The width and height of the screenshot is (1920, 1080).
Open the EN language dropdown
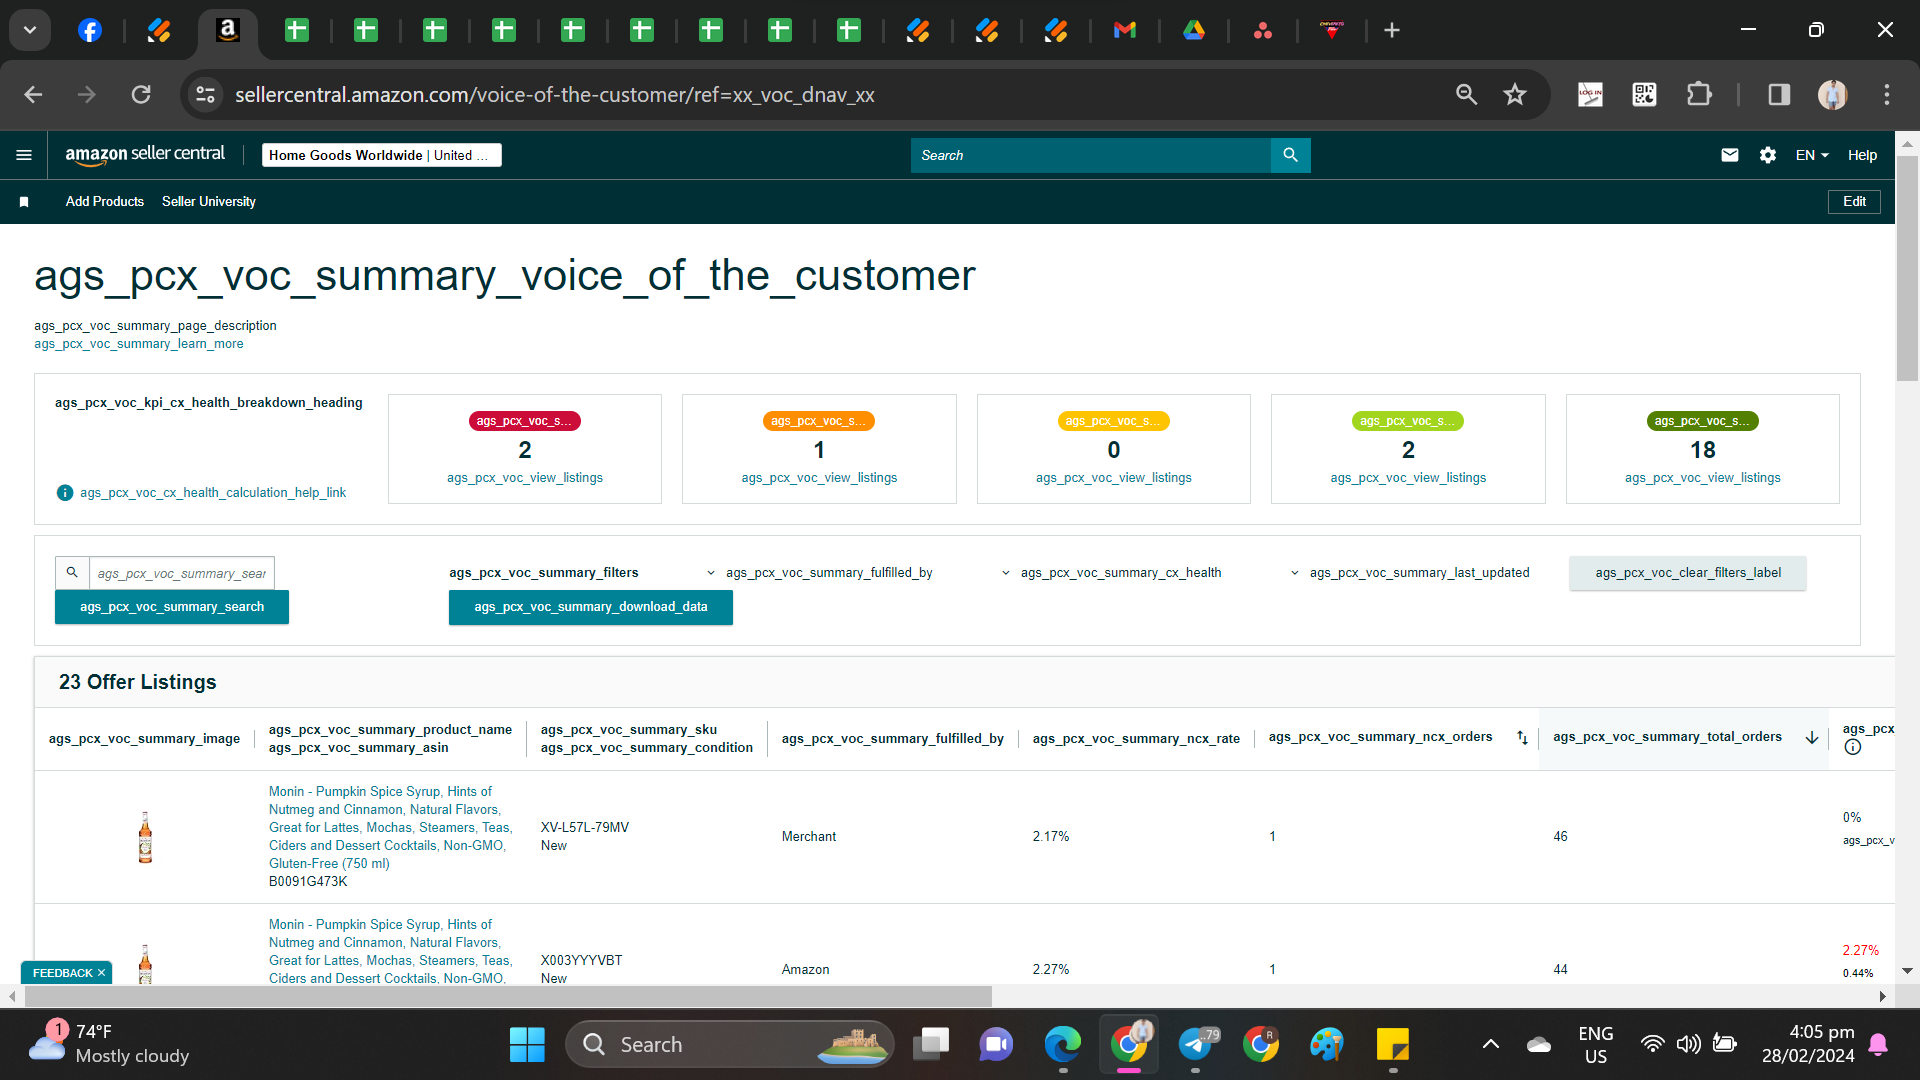pos(1812,155)
